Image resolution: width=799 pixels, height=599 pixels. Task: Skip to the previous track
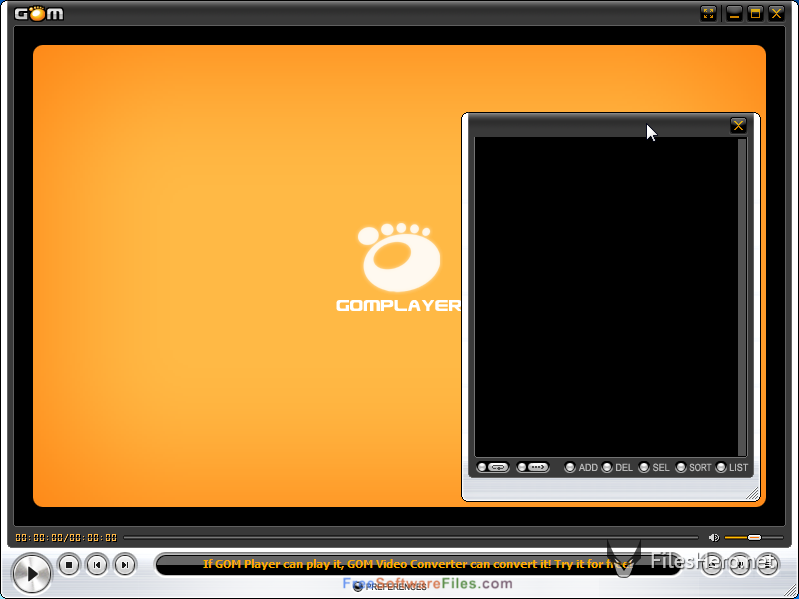[97, 564]
